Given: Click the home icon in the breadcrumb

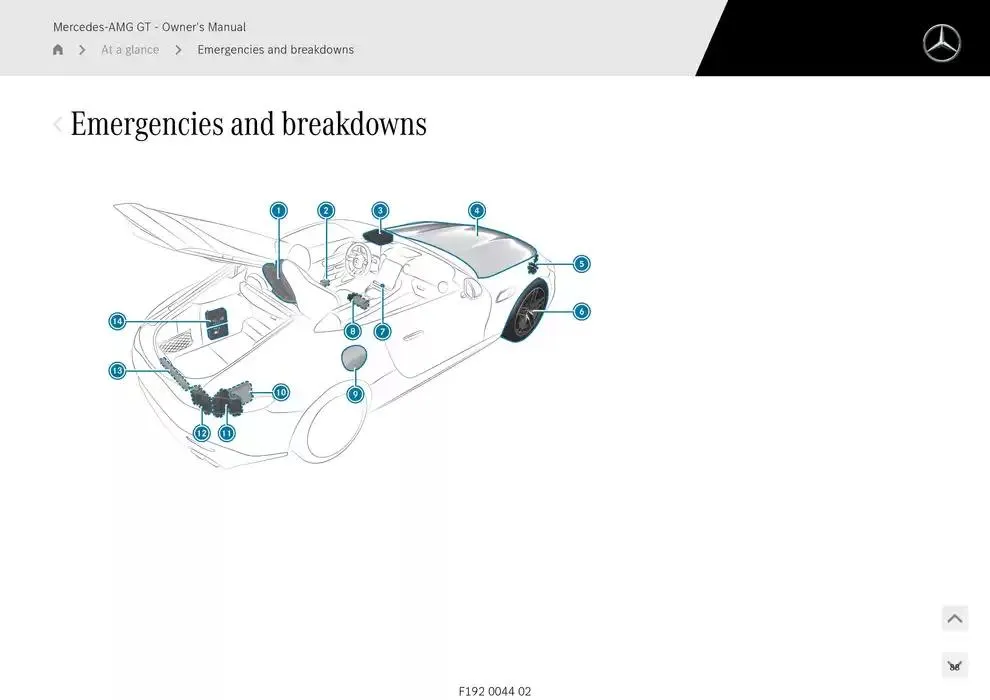Looking at the screenshot, I should pos(58,50).
